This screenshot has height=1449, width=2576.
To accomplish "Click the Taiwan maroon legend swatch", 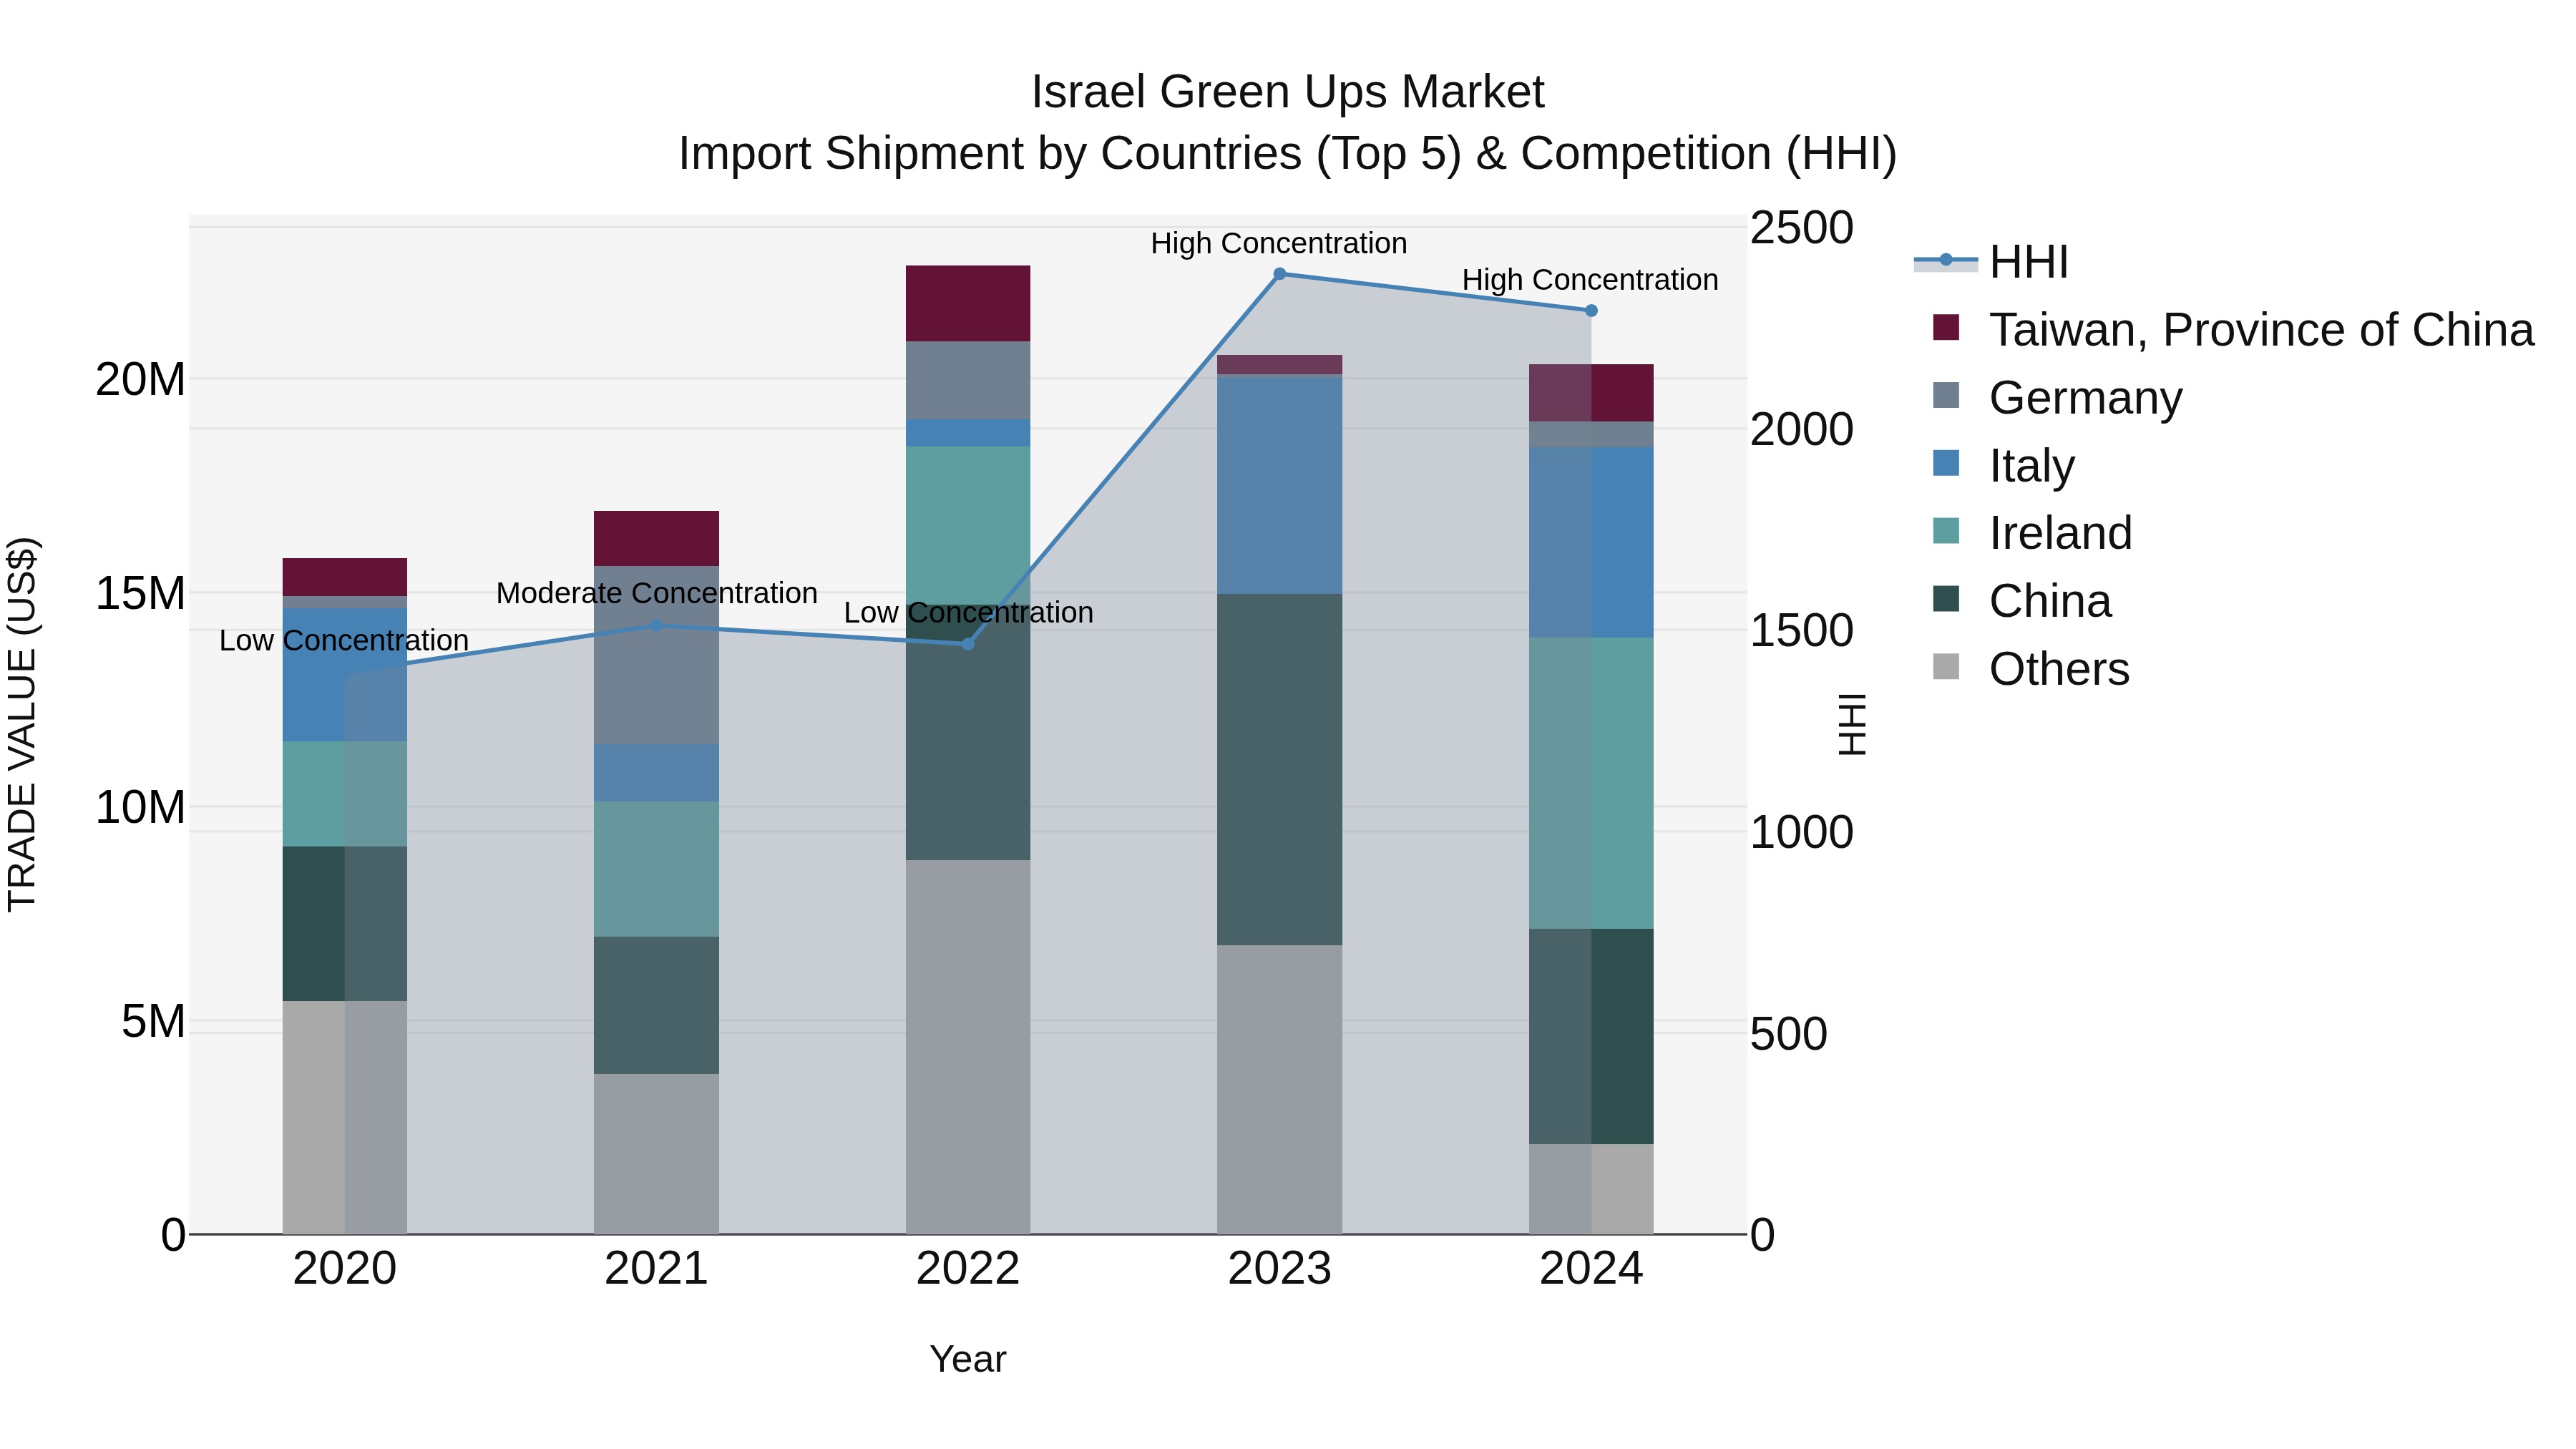I will [x=1946, y=327].
